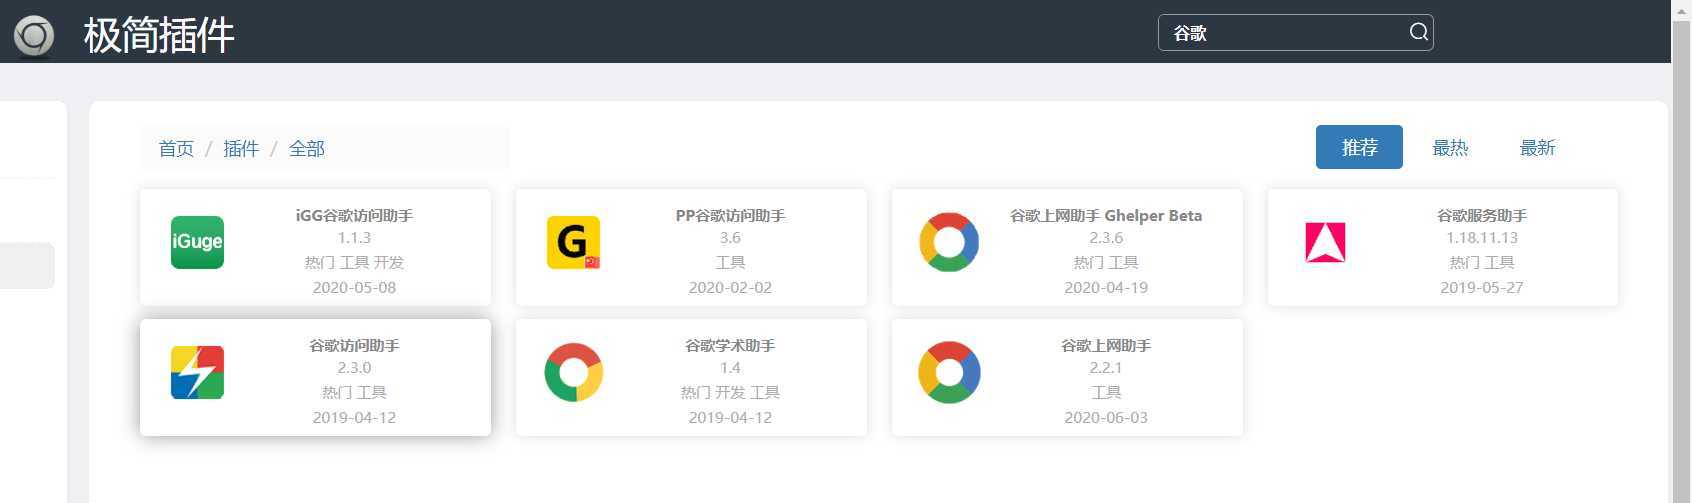Image resolution: width=1692 pixels, height=503 pixels.
Task: Open the 极简插件 site title
Action: coord(159,36)
